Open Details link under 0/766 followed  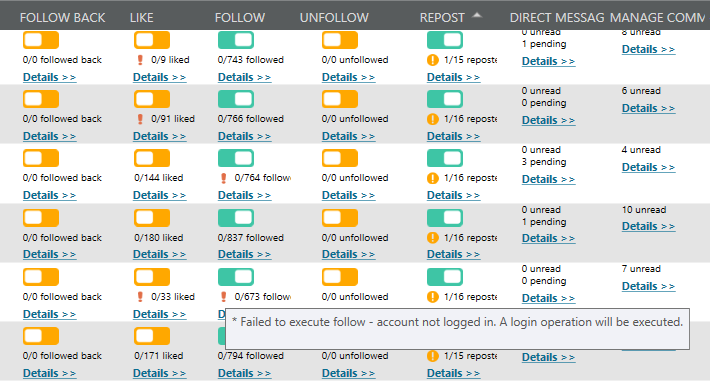coord(245,136)
